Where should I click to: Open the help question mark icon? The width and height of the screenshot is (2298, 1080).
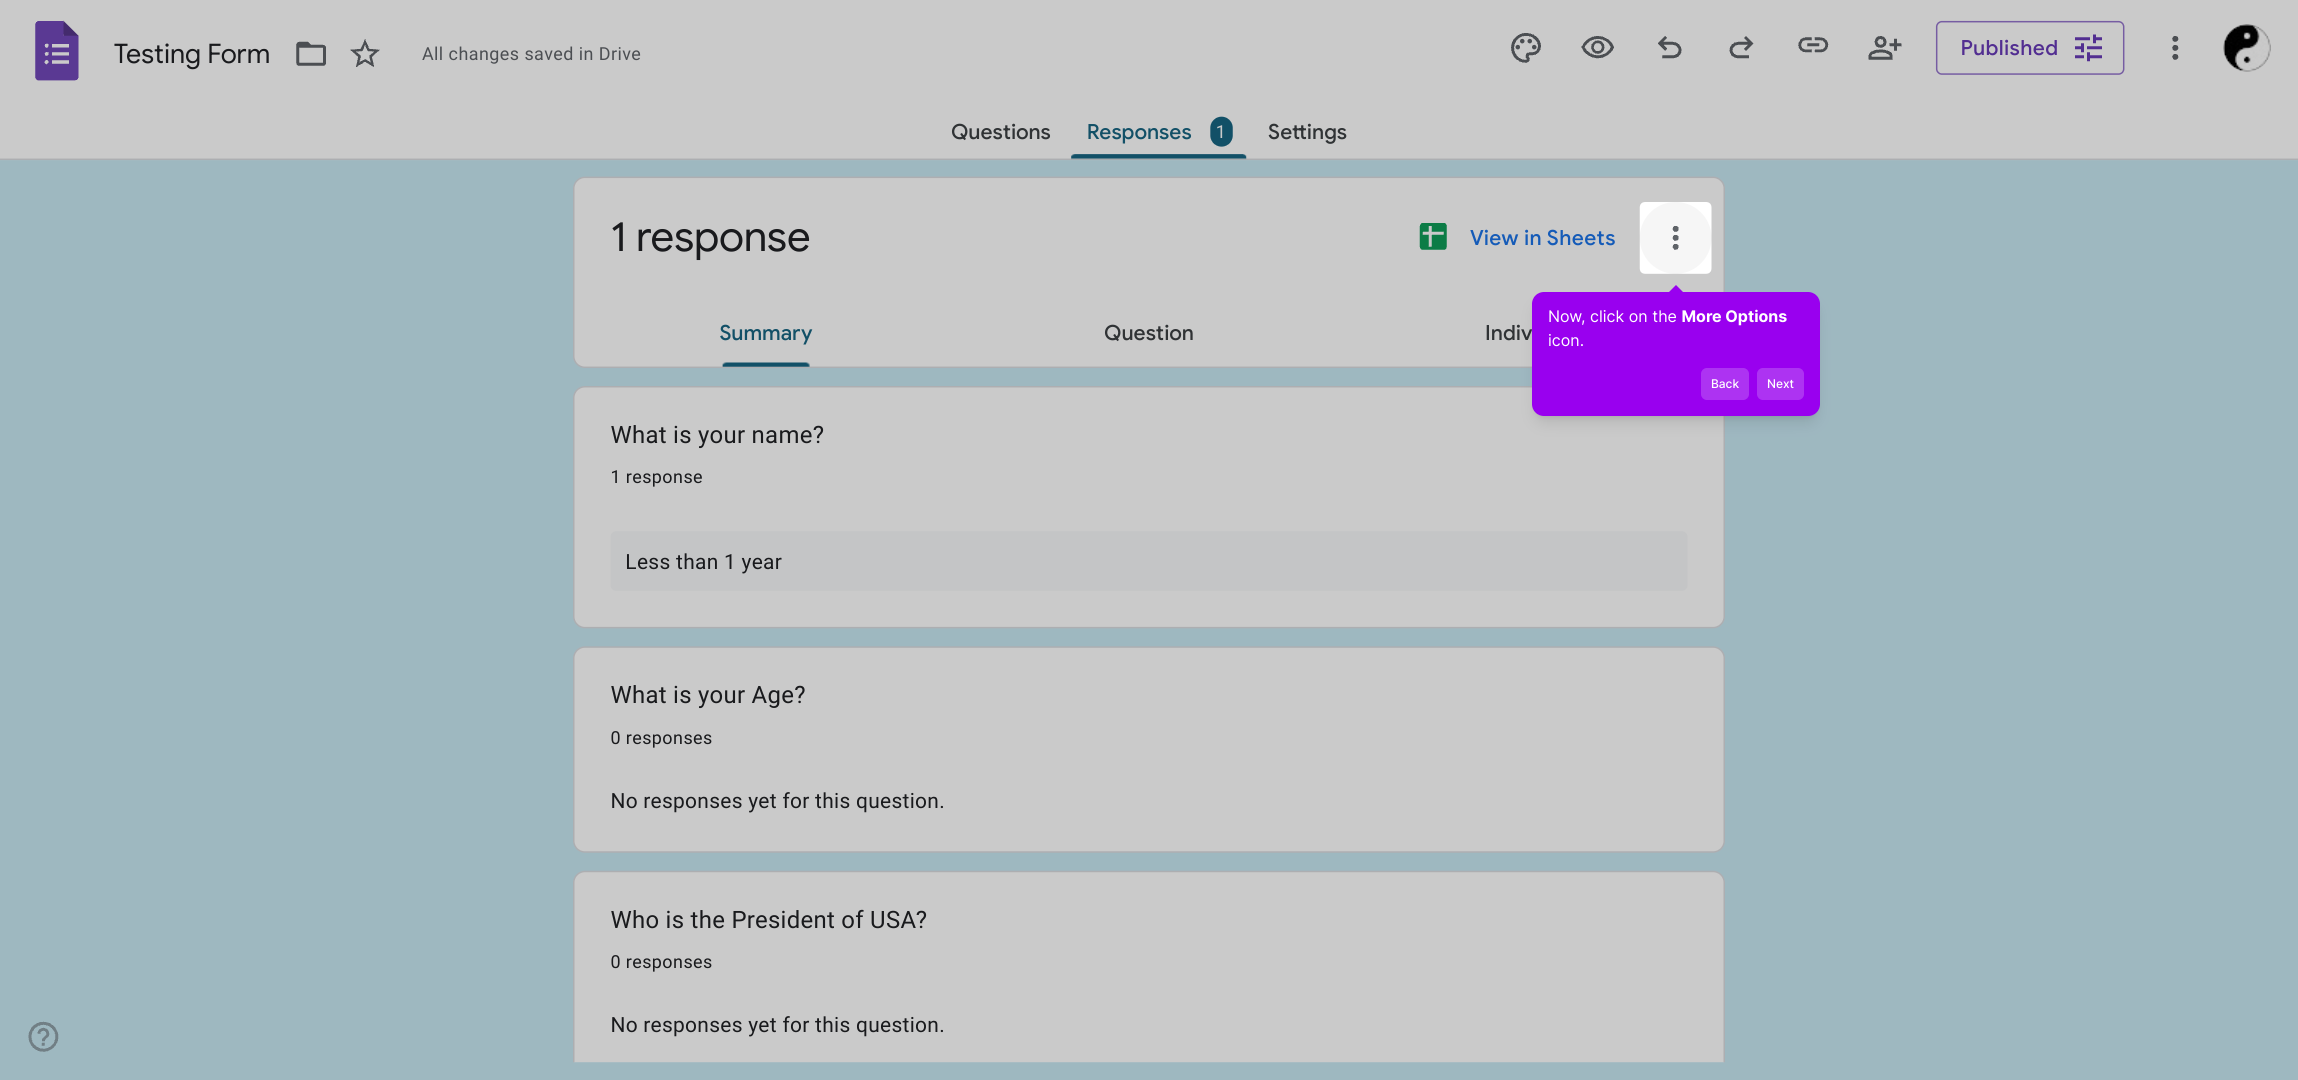click(42, 1037)
